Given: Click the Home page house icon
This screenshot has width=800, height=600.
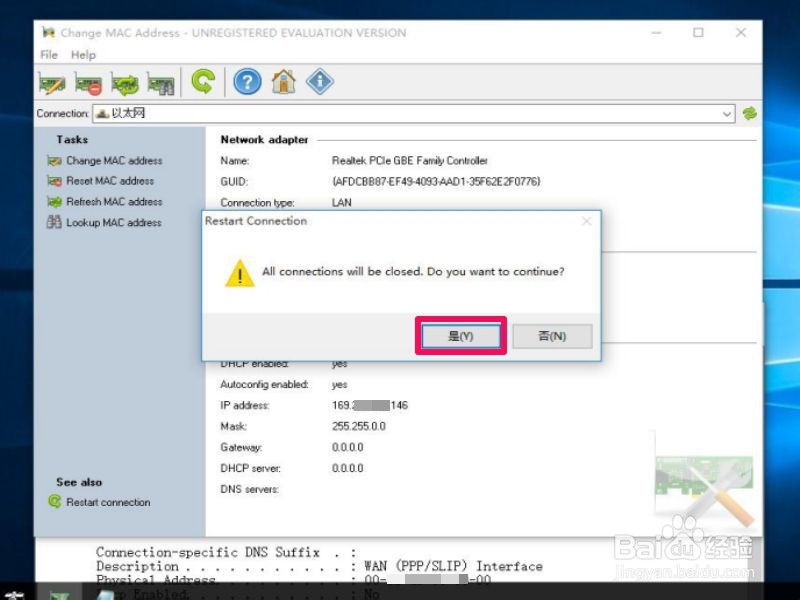Looking at the screenshot, I should (284, 82).
